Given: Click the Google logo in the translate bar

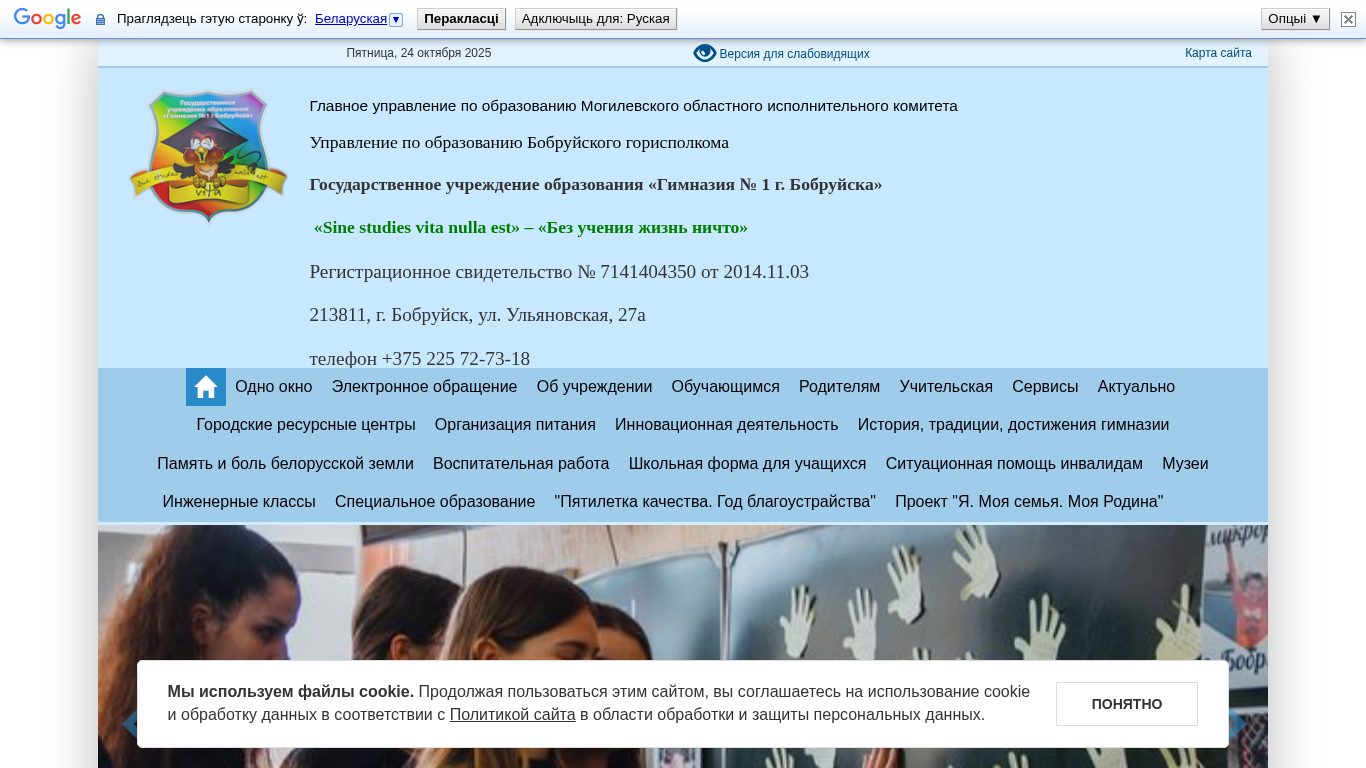Looking at the screenshot, I should [x=47, y=19].
